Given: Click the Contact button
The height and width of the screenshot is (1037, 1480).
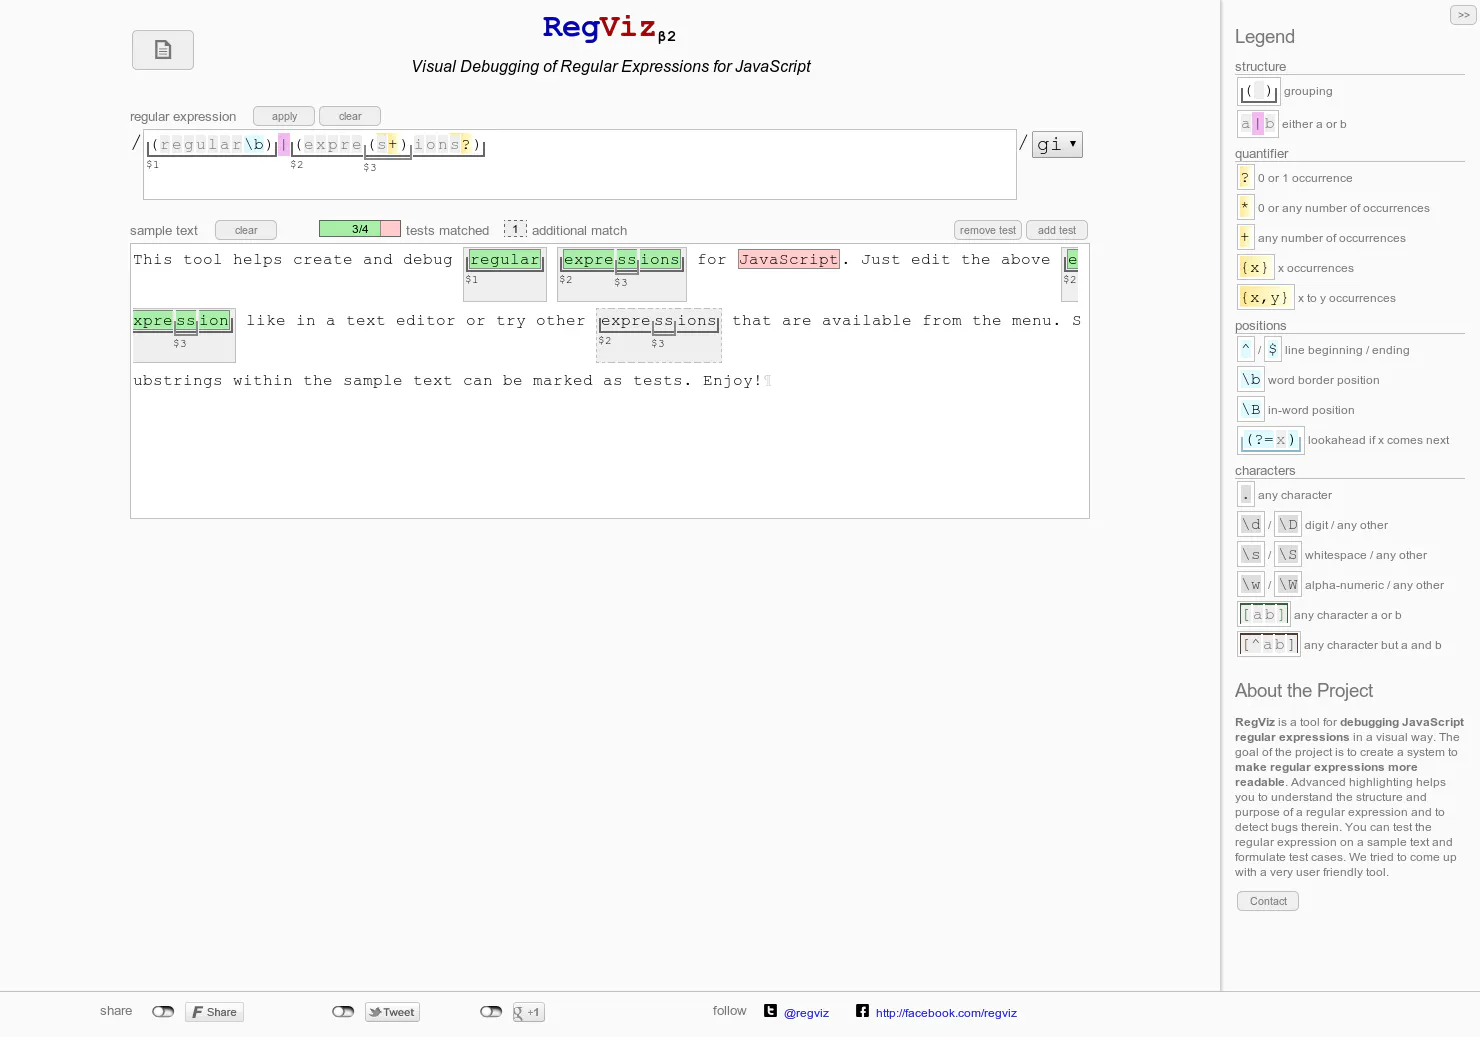Looking at the screenshot, I should (1268, 901).
